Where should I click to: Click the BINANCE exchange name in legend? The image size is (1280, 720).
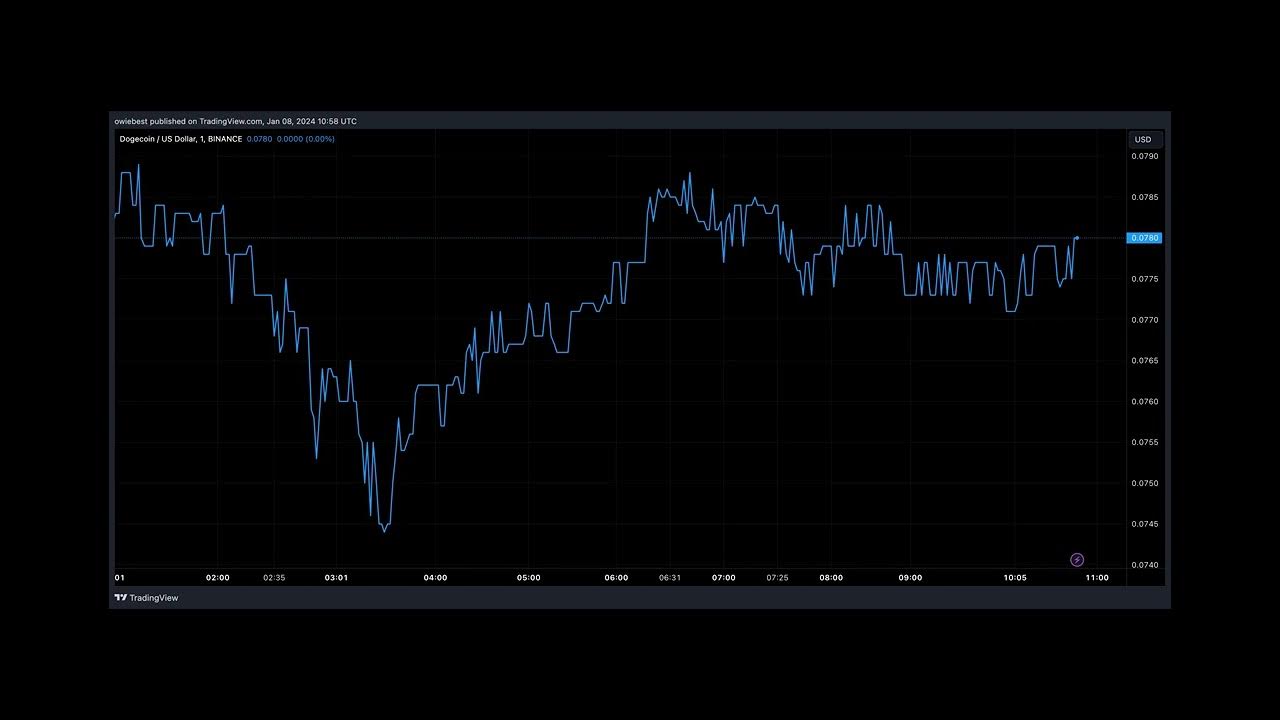[225, 139]
